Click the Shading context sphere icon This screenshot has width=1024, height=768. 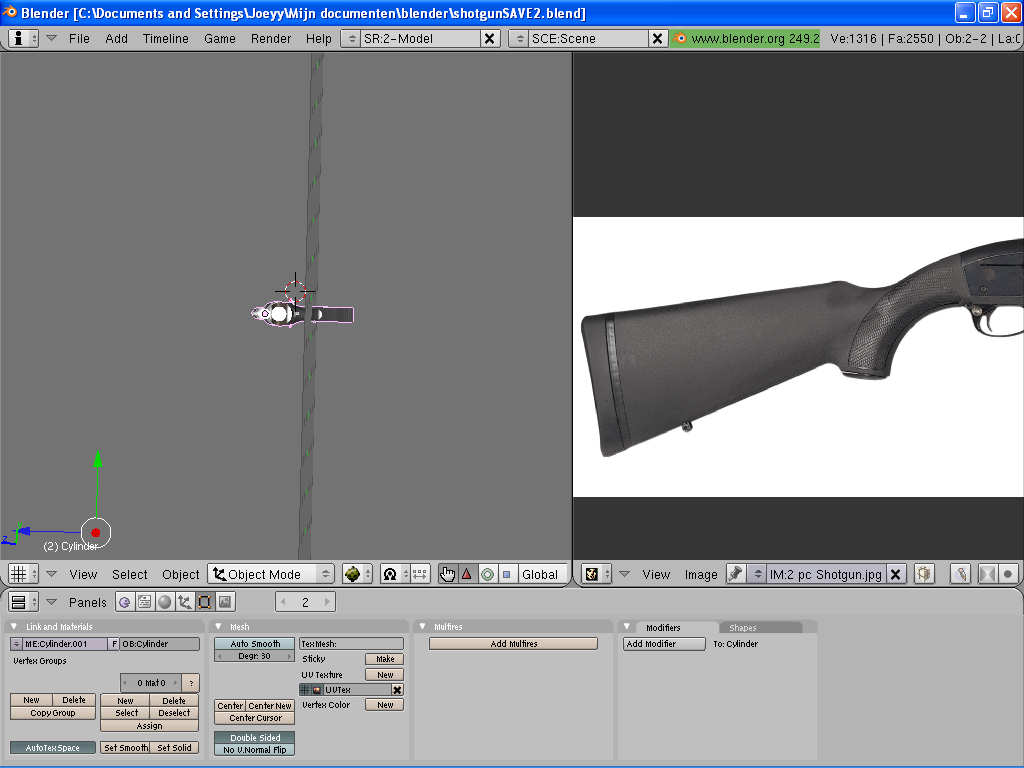click(x=164, y=602)
